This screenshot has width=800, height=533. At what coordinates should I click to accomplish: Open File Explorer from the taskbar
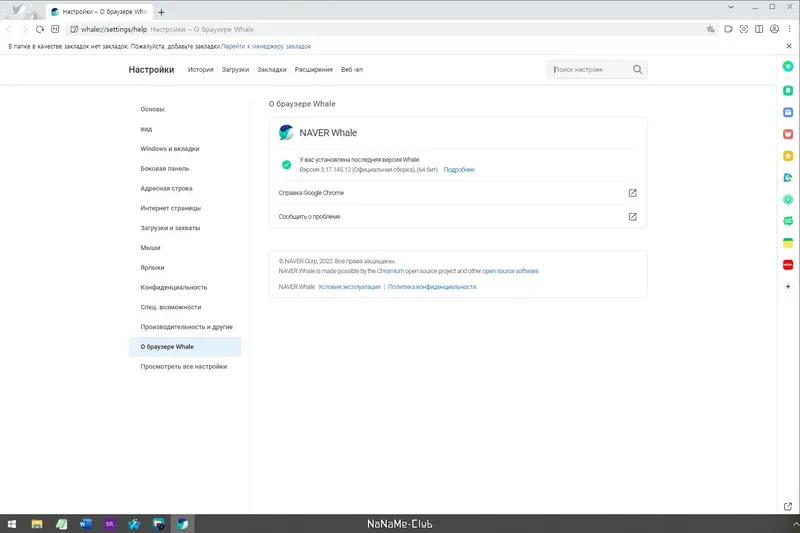(37, 524)
